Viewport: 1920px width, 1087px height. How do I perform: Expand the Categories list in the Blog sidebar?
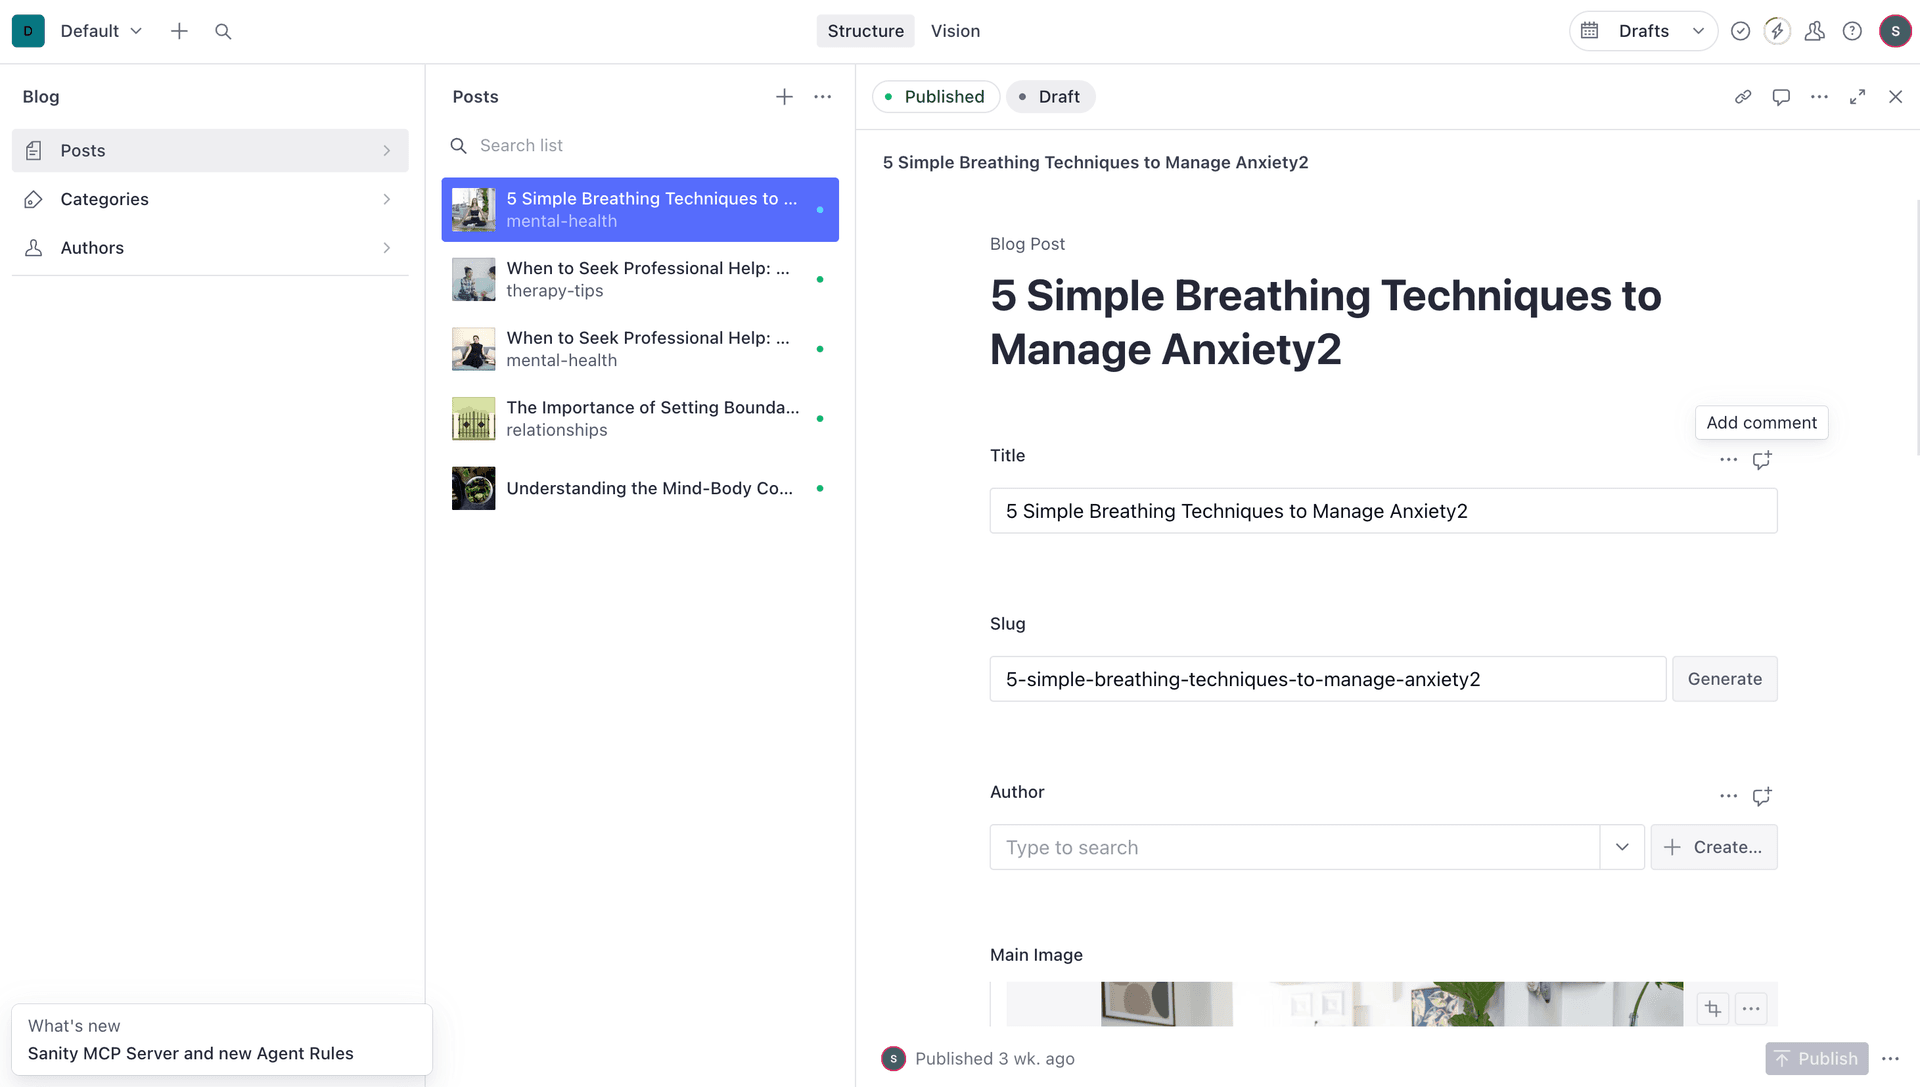tap(388, 199)
